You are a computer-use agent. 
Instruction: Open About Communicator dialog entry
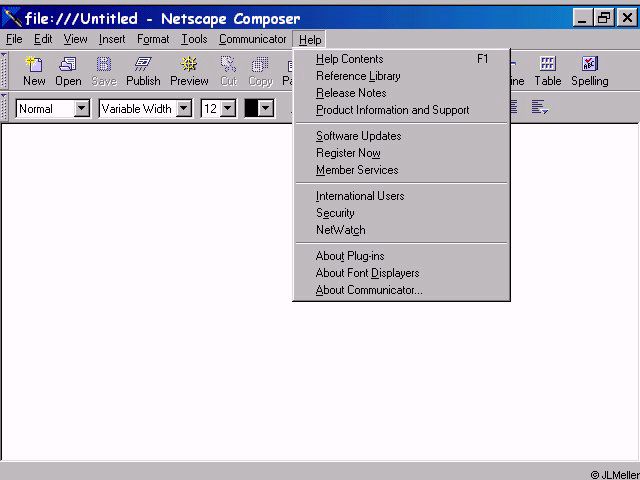click(402, 290)
